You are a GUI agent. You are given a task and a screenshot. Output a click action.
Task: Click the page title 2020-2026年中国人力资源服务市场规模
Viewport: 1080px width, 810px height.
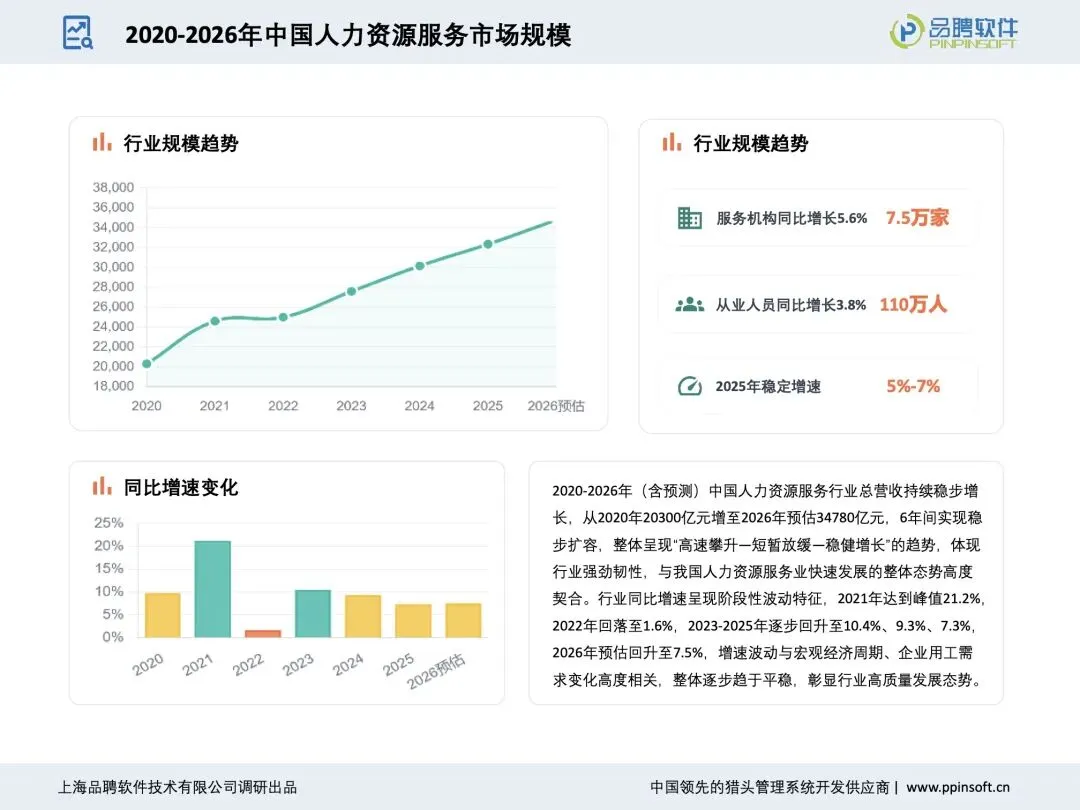tap(348, 34)
